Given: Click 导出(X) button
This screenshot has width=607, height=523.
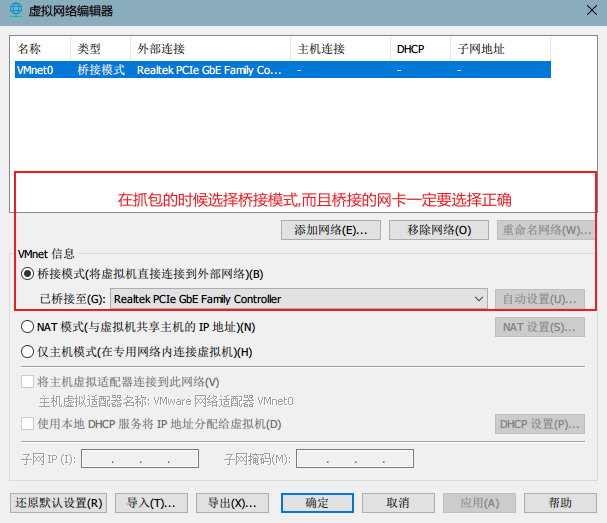Looking at the screenshot, I should tap(232, 503).
